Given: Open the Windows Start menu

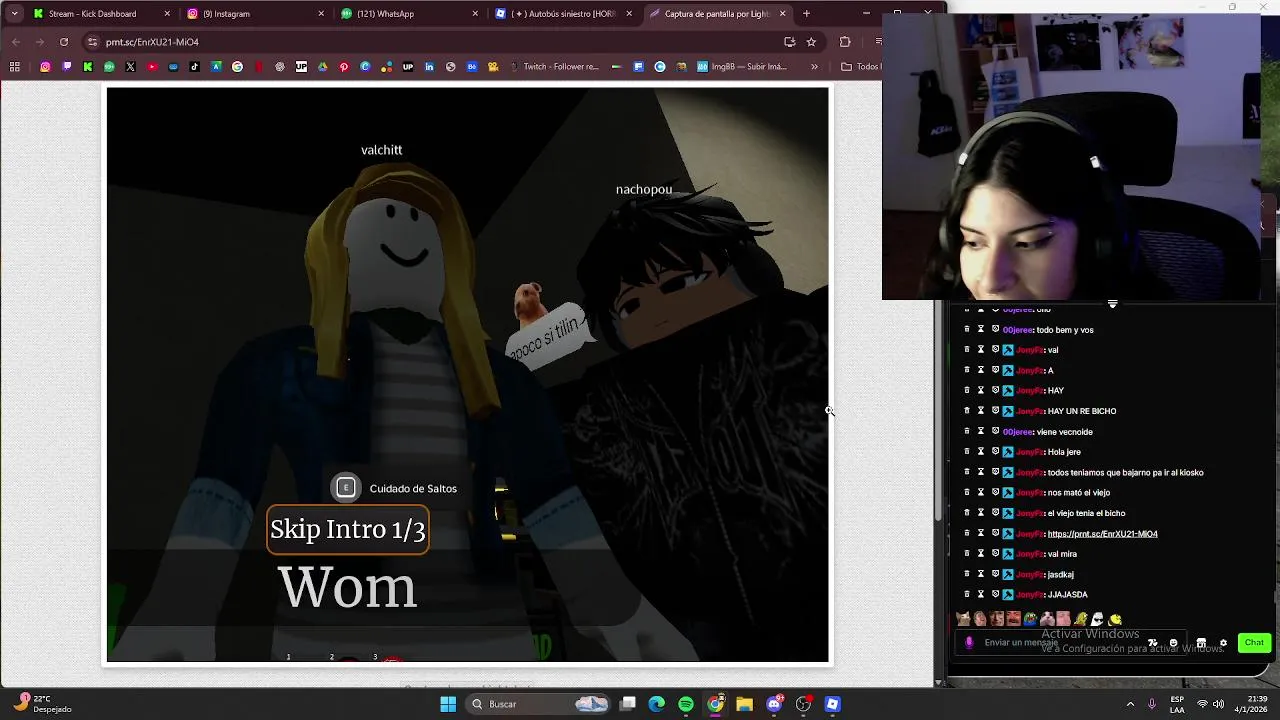Looking at the screenshot, I should click(x=448, y=704).
